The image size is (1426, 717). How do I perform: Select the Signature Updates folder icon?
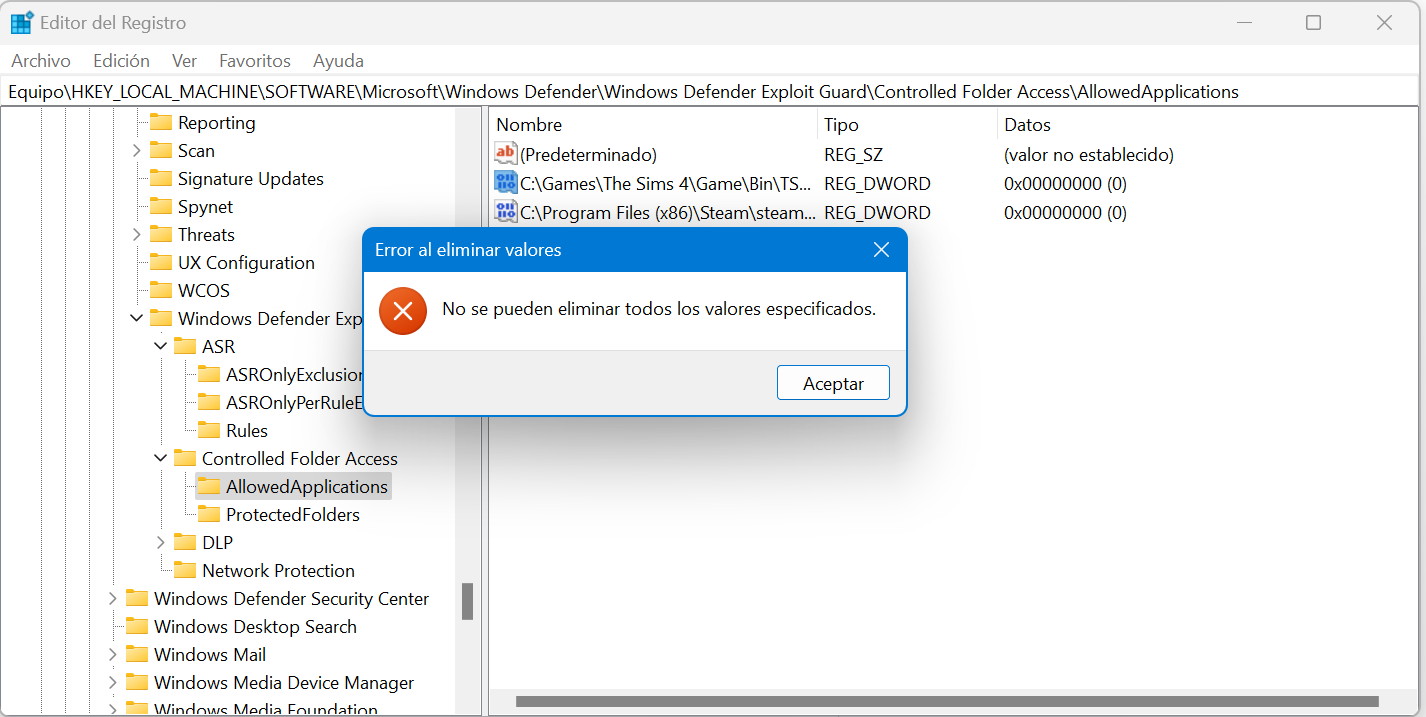pos(161,179)
